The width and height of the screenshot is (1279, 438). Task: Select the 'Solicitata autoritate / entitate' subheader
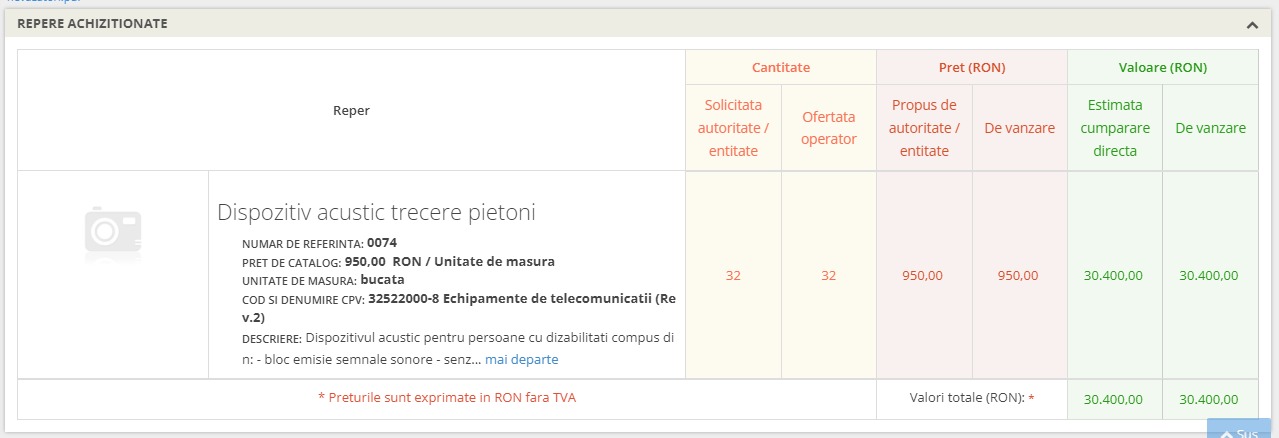[733, 128]
